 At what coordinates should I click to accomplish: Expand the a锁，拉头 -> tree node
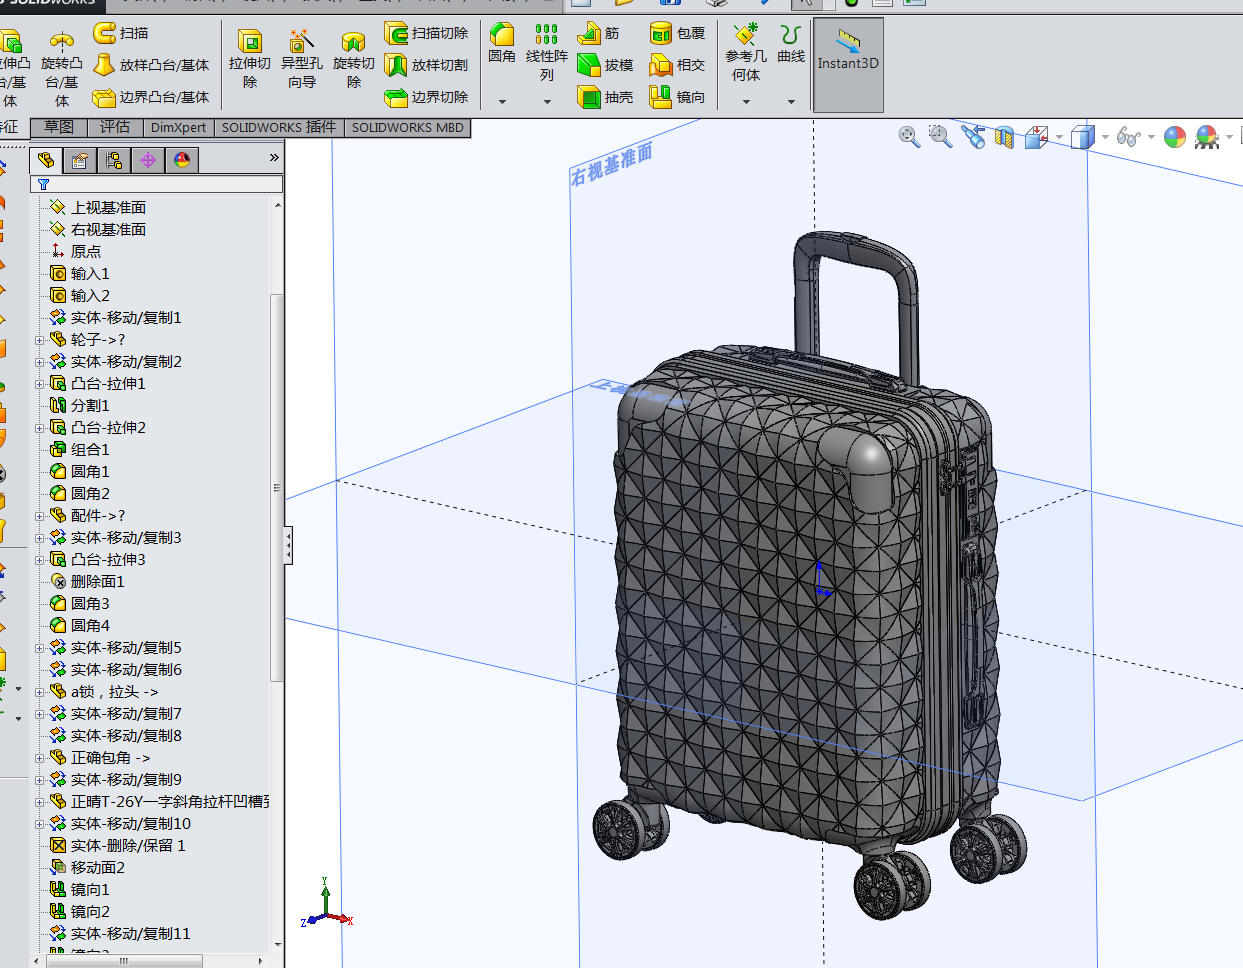pyautogui.click(x=40, y=692)
